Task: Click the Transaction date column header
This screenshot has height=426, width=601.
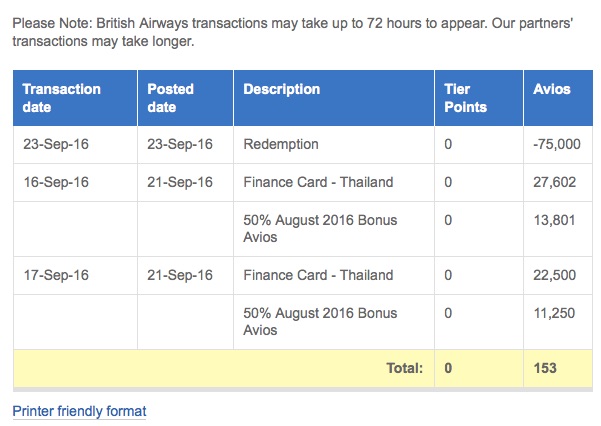Action: 75,98
